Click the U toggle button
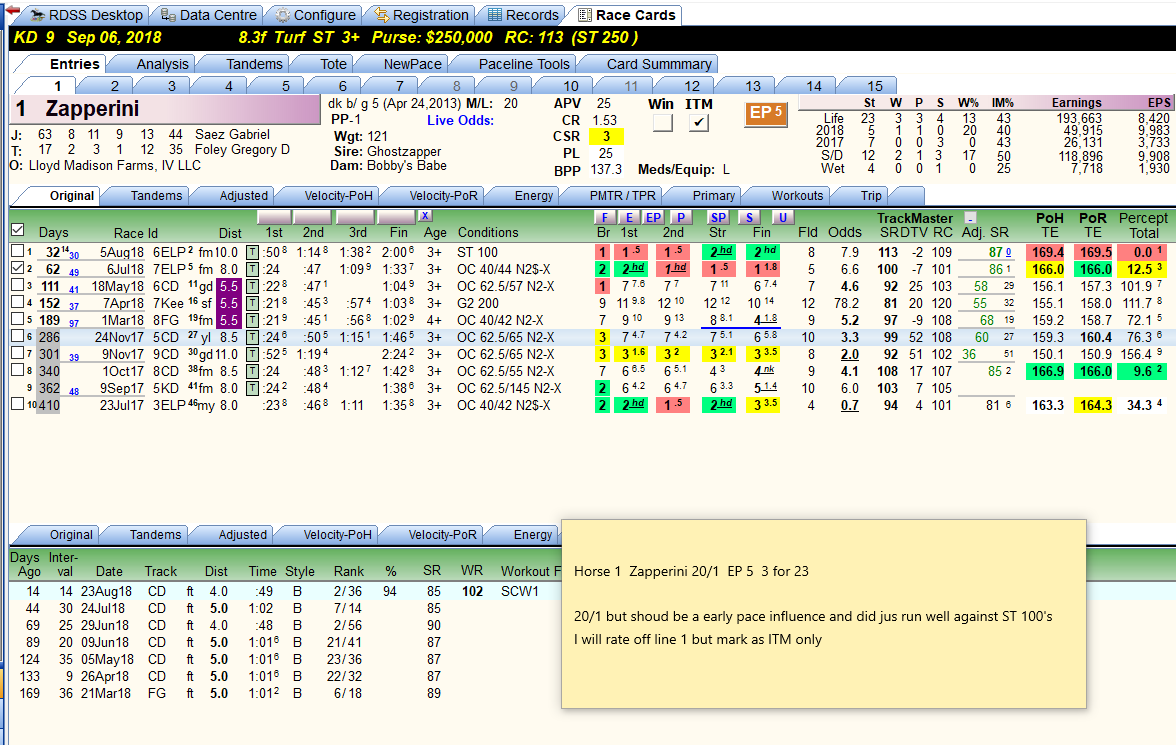 tap(782, 218)
